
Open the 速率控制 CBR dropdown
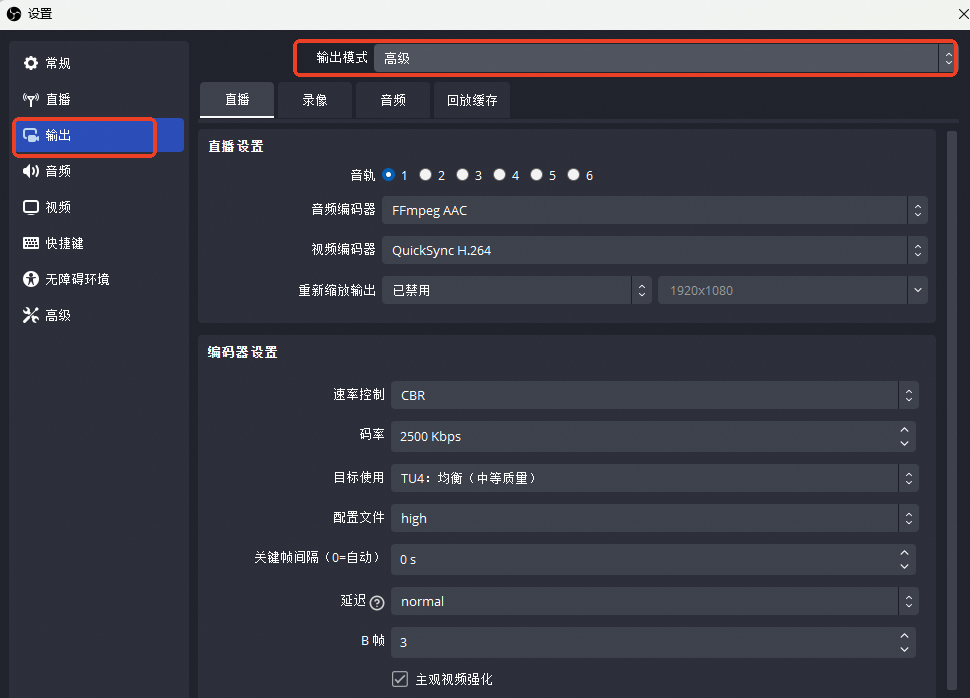click(x=650, y=395)
